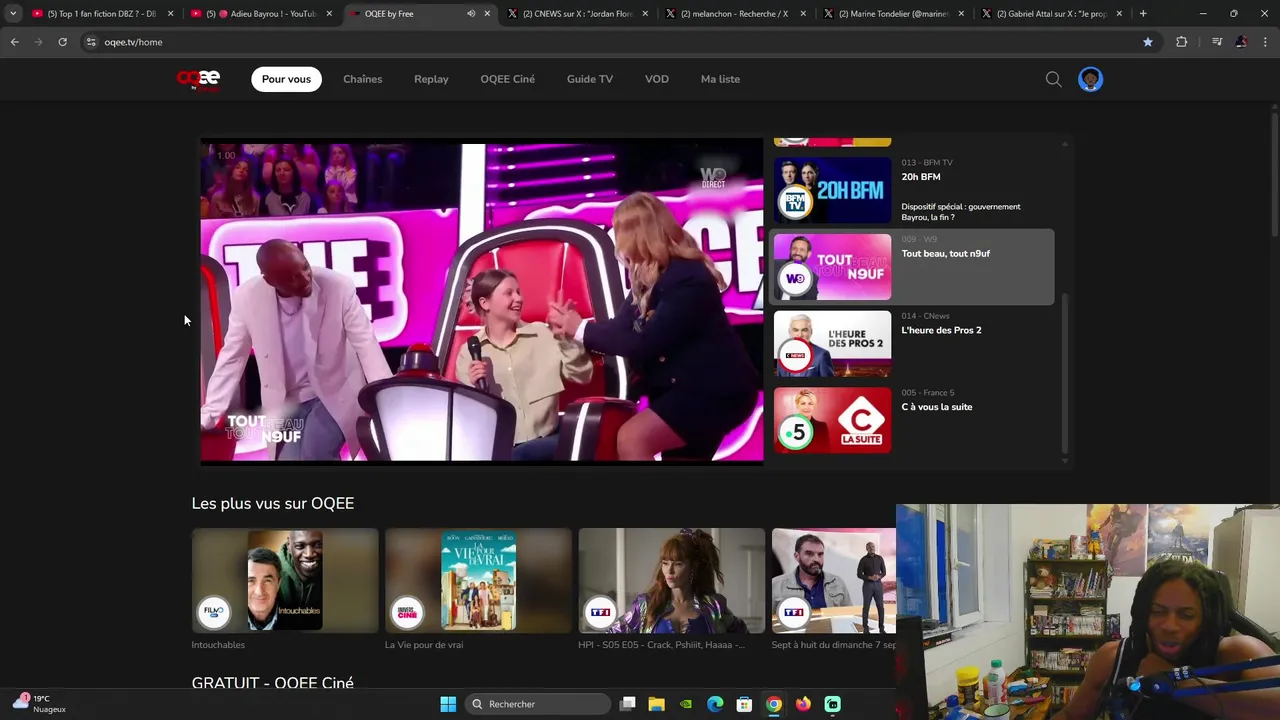1280x720 pixels.
Task: Launch File Explorer from taskbar
Action: click(x=657, y=704)
